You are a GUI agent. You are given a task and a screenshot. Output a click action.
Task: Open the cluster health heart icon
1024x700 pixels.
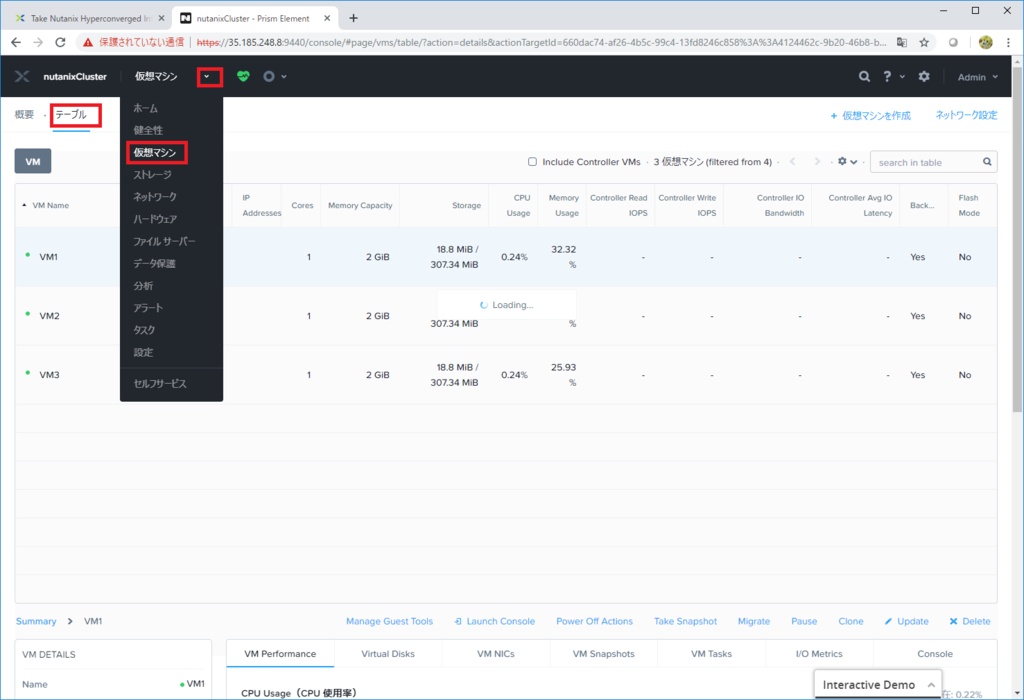click(x=243, y=76)
